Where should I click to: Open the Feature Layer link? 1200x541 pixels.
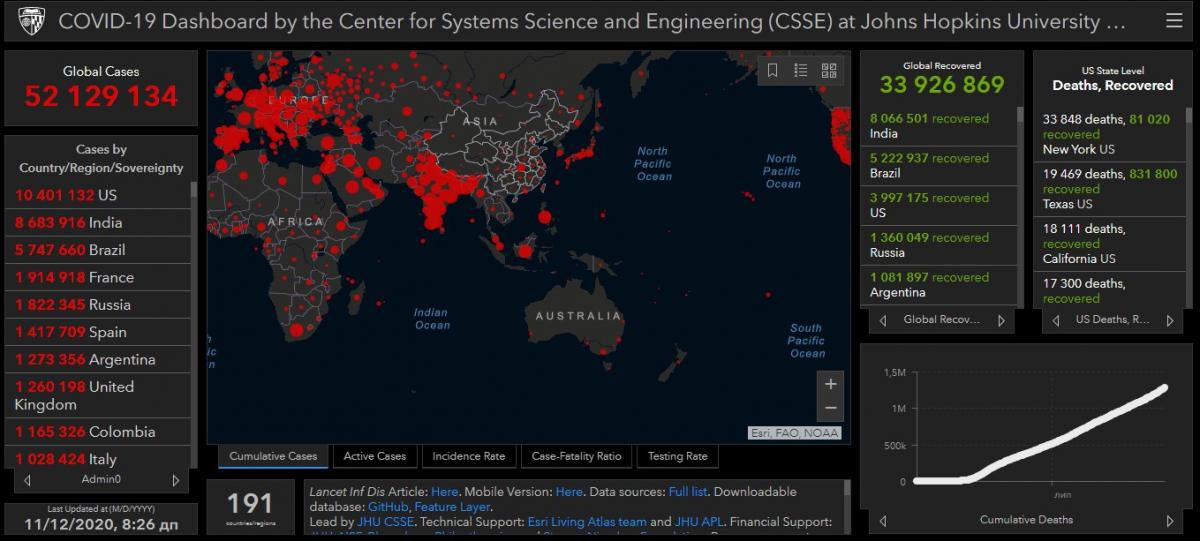coord(452,507)
